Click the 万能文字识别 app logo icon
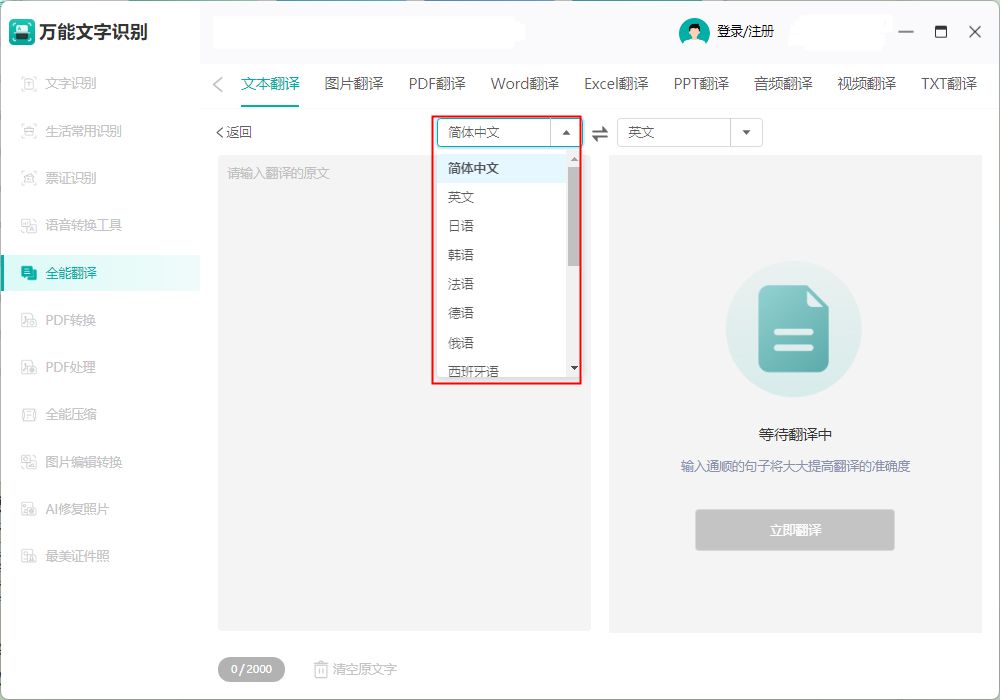This screenshot has width=1000, height=700. click(22, 32)
